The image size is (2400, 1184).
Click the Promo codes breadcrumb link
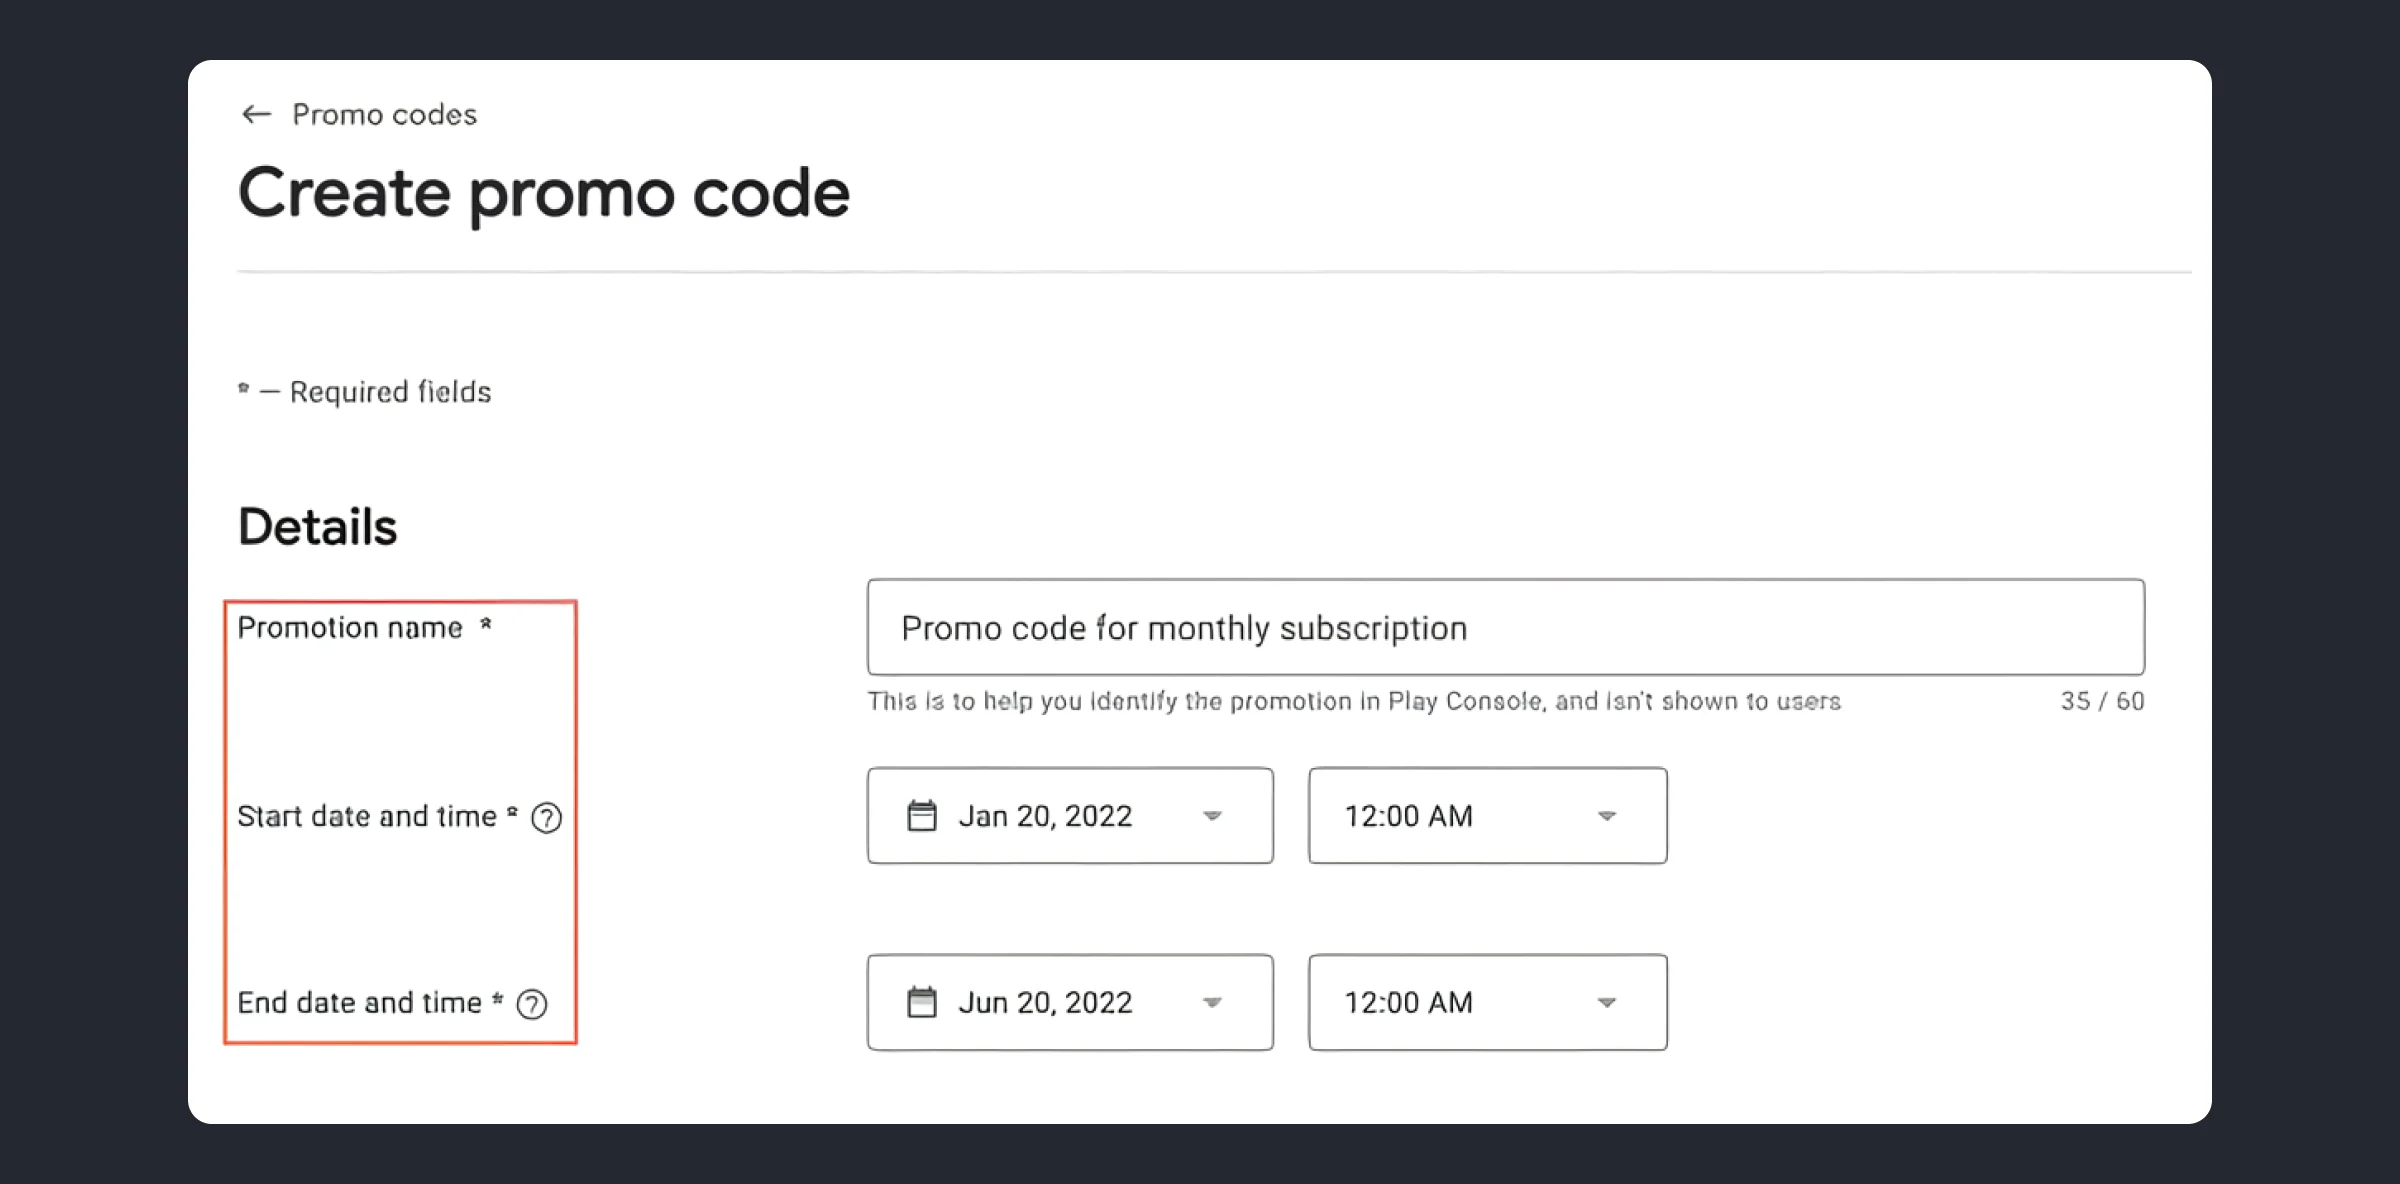tap(384, 113)
